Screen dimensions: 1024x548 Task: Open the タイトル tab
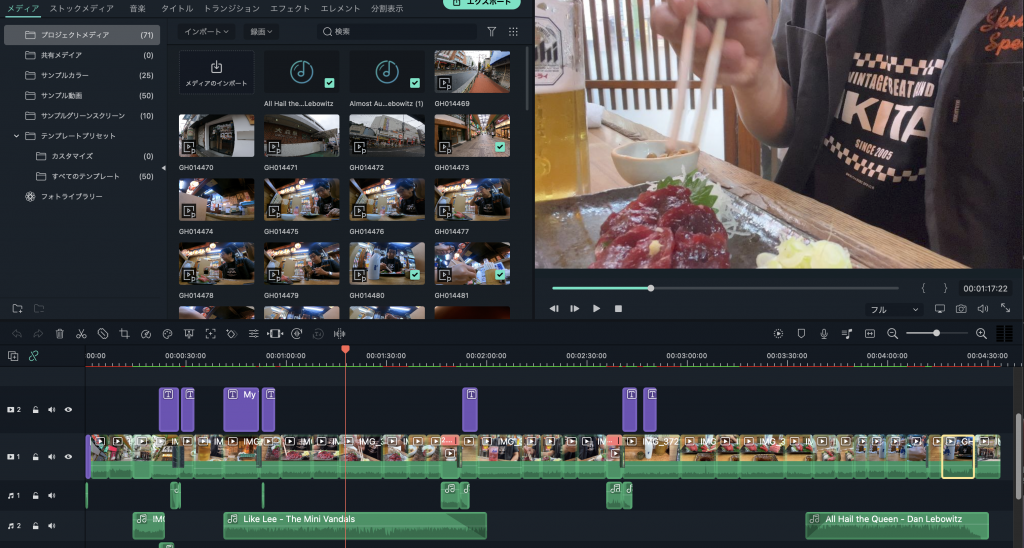pos(177,8)
